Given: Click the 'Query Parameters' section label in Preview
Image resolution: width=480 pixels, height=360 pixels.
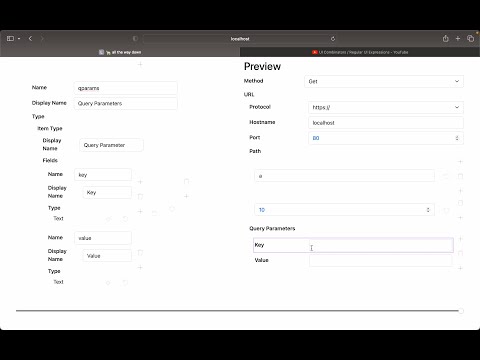Looking at the screenshot, I should 272,228.
